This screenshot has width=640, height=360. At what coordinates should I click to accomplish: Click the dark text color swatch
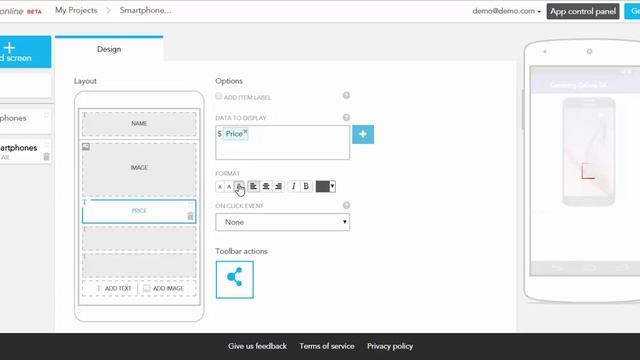(322, 187)
